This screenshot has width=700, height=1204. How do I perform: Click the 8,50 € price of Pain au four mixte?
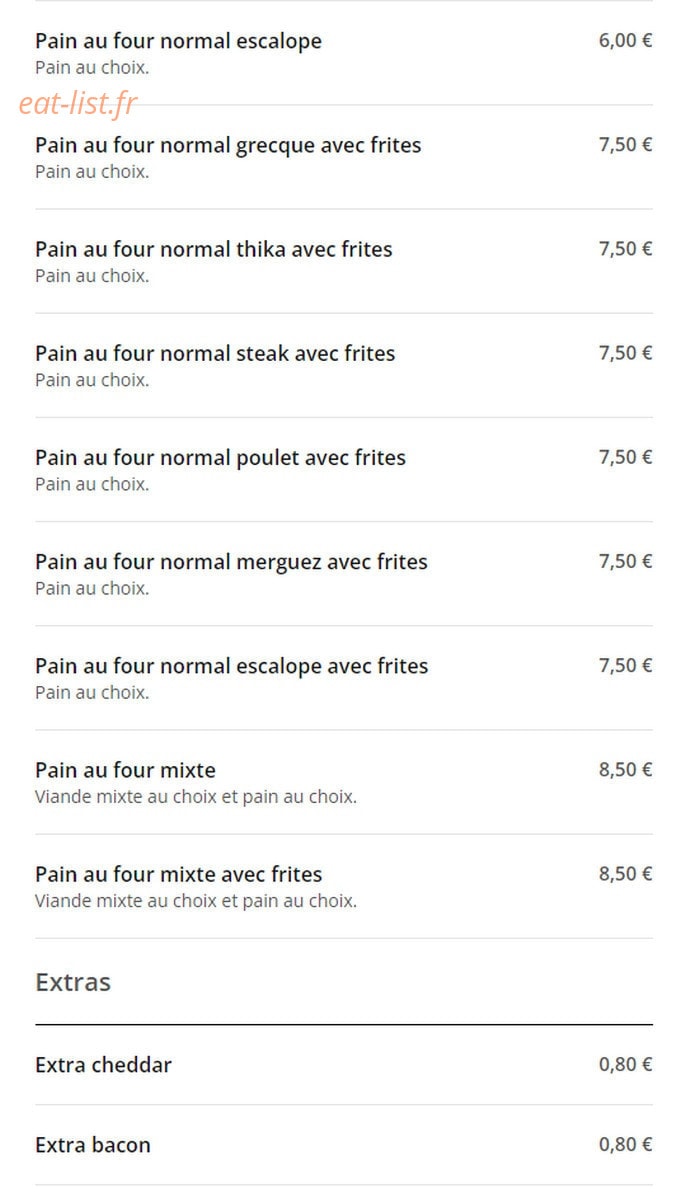pos(626,770)
